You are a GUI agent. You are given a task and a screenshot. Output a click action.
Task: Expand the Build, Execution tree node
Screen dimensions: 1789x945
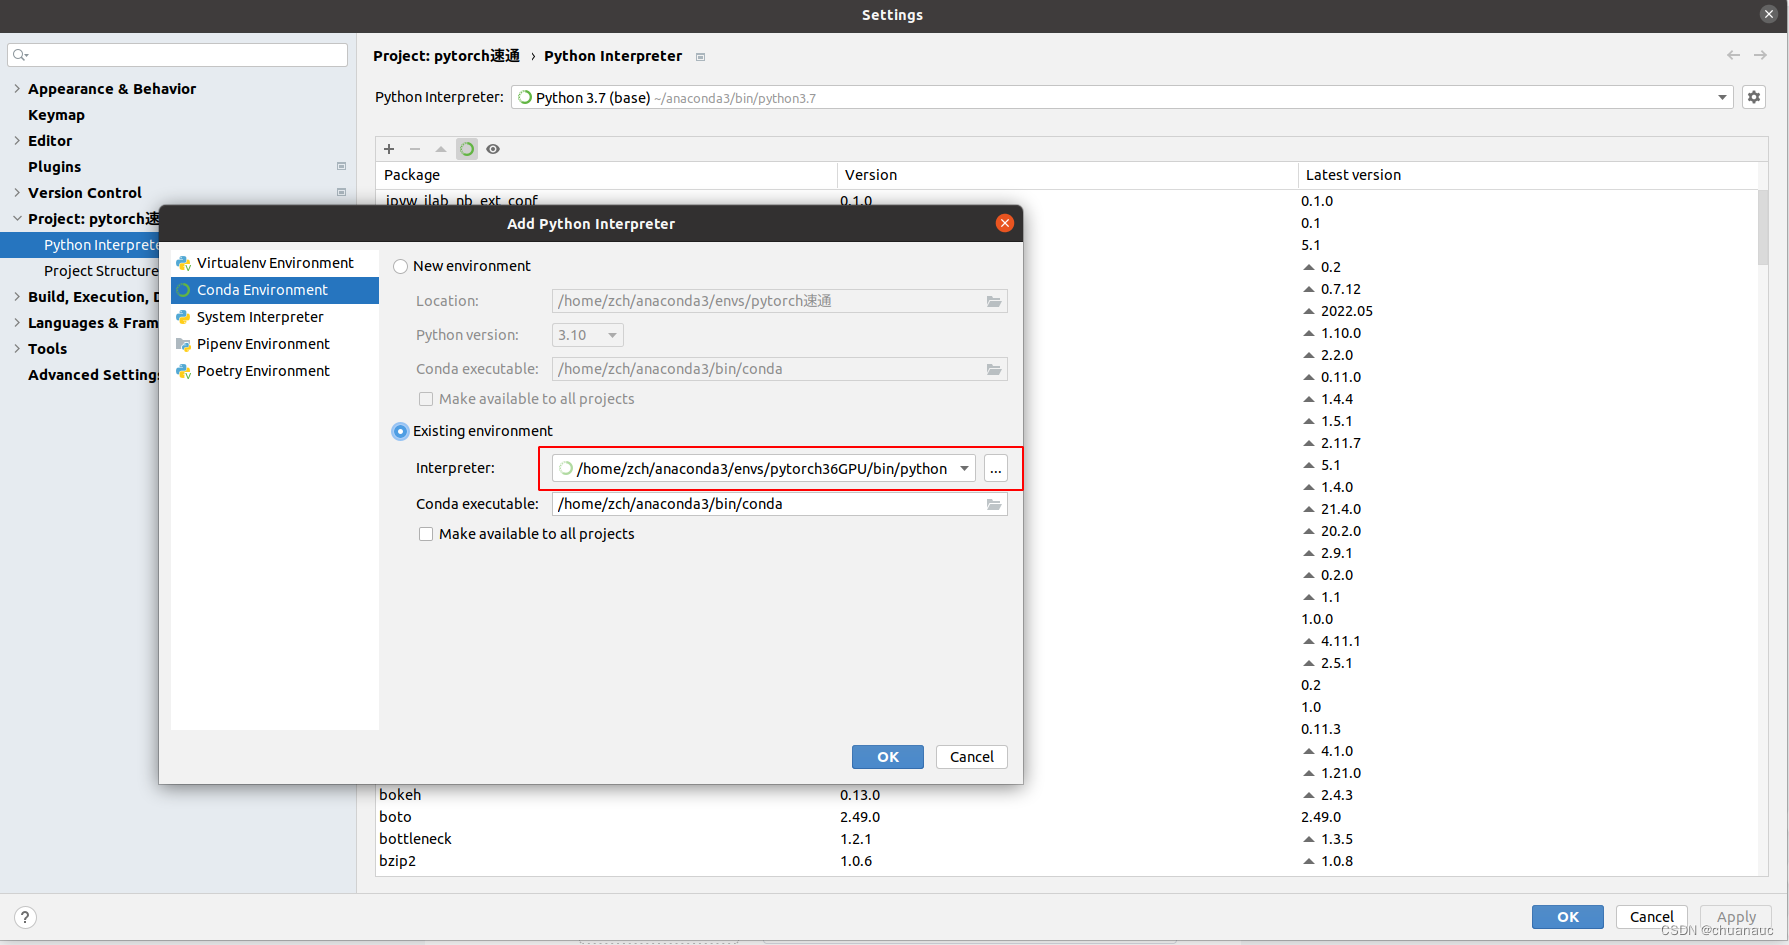(17, 296)
